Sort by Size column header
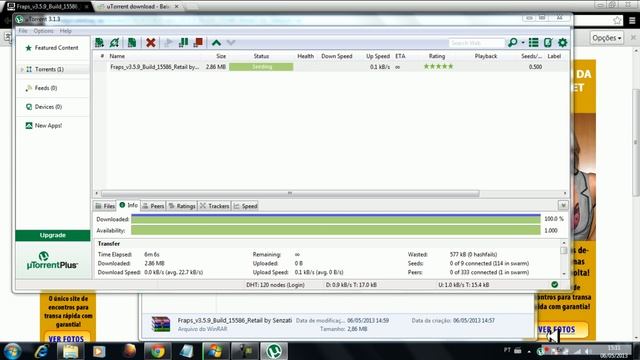 tap(221, 56)
